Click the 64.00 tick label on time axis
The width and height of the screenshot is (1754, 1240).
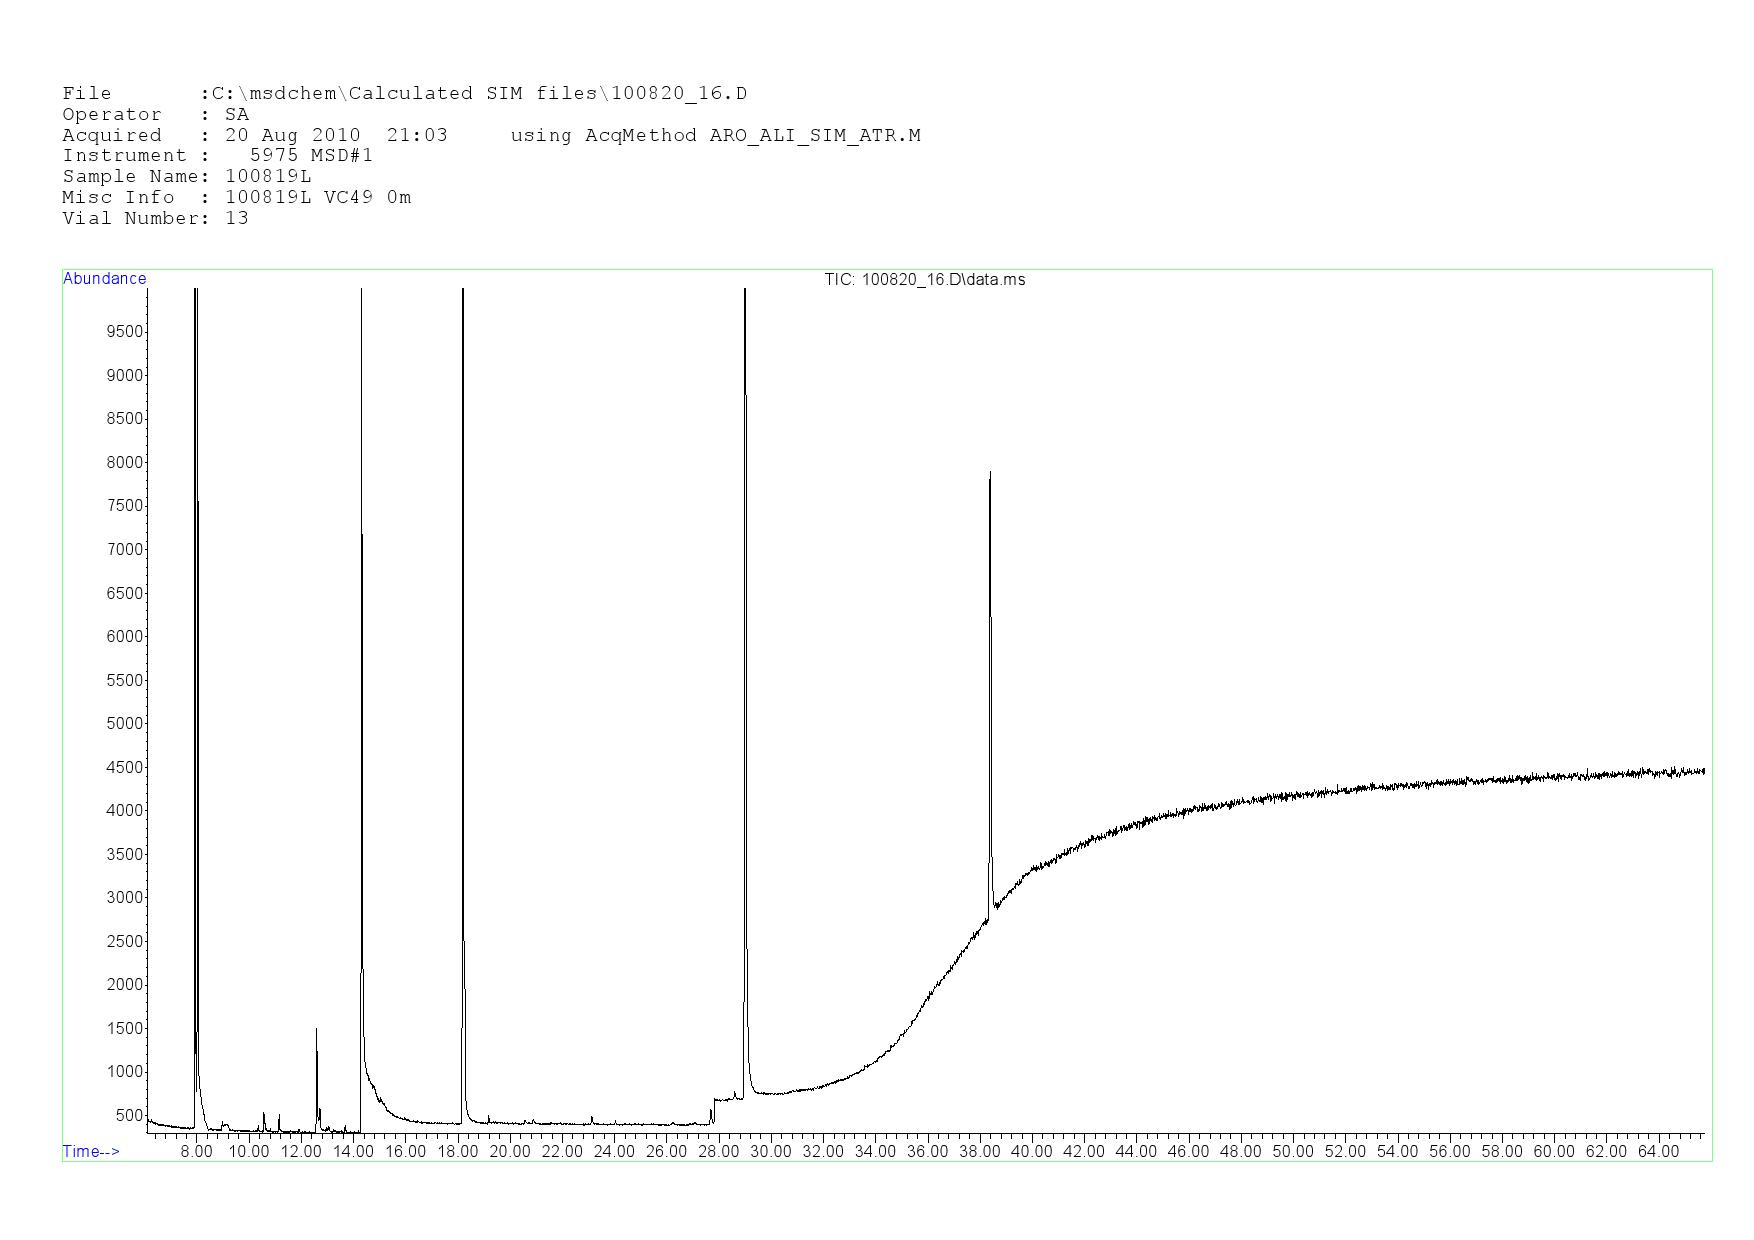click(x=1657, y=1152)
